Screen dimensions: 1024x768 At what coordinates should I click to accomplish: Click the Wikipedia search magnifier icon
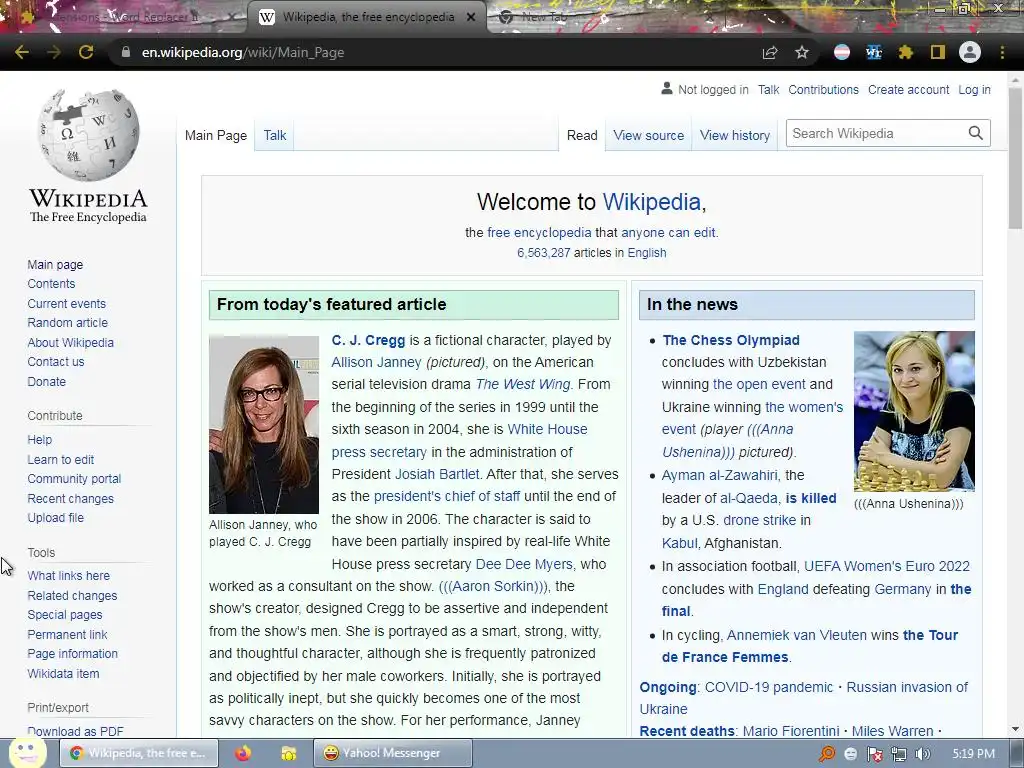(976, 133)
